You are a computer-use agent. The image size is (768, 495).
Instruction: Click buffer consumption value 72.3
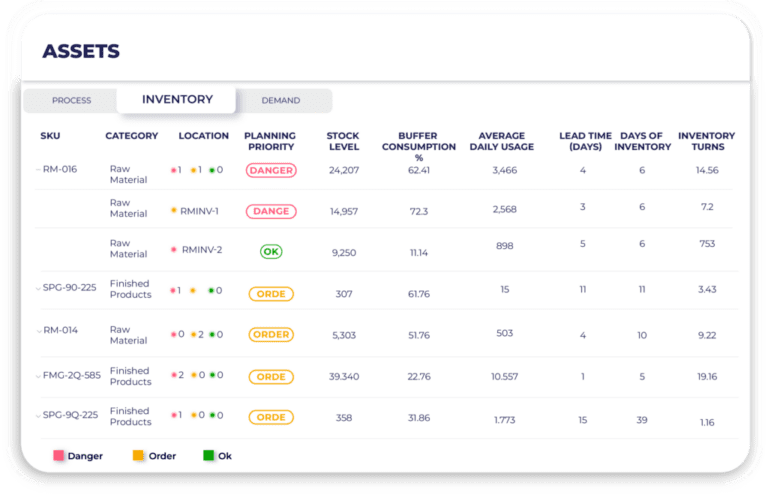coord(419,212)
